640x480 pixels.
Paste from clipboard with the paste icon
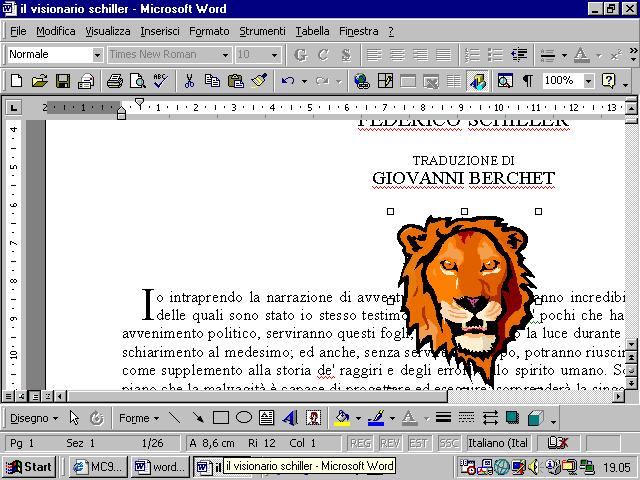tap(236, 81)
